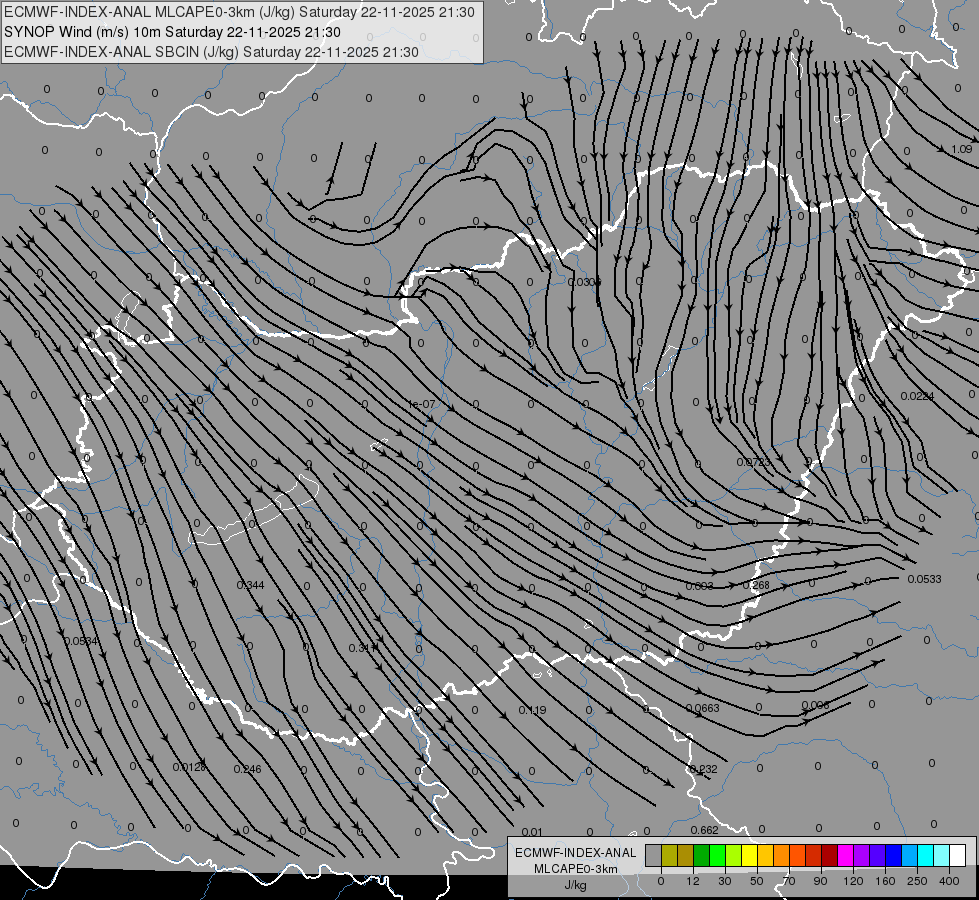Select the gray swatch in the legend

(654, 856)
